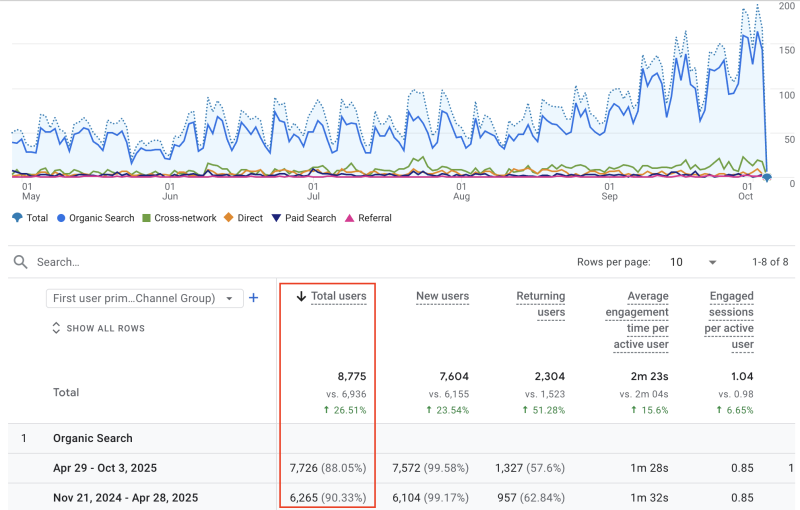
Task: Sort by Engaged sessions per active user
Action: (x=731, y=320)
